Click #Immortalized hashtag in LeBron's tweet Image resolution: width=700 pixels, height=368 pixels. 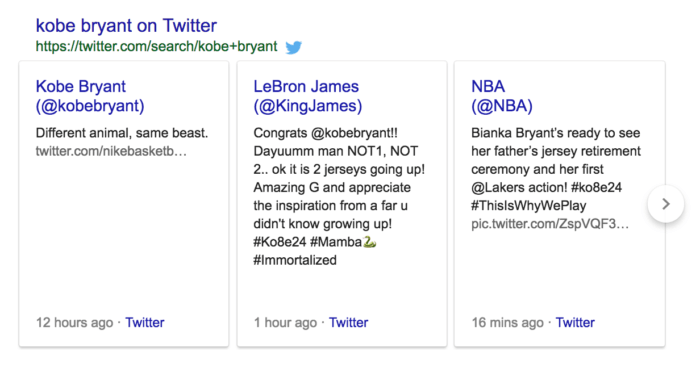click(x=295, y=260)
